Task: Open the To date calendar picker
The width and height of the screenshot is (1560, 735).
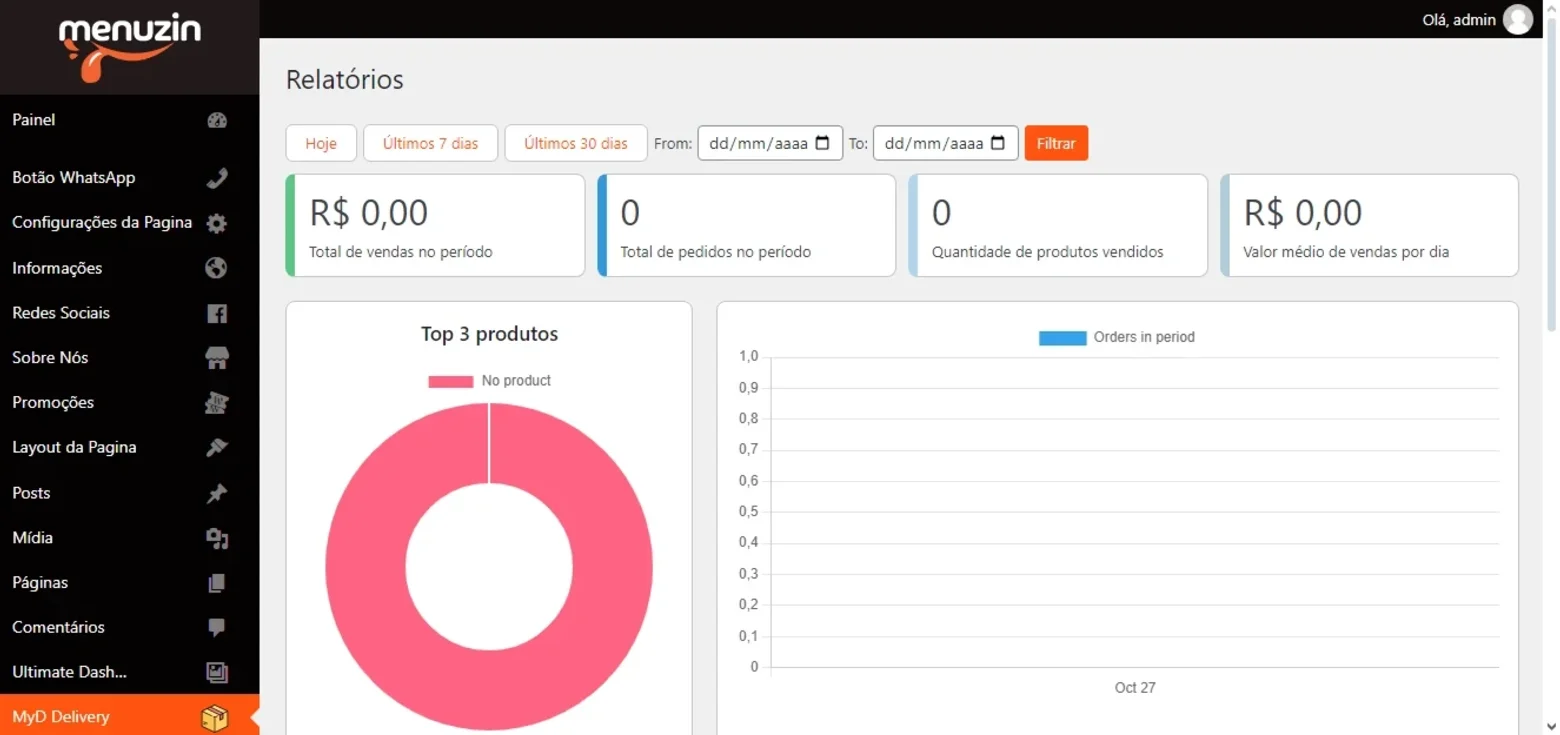Action: (998, 143)
